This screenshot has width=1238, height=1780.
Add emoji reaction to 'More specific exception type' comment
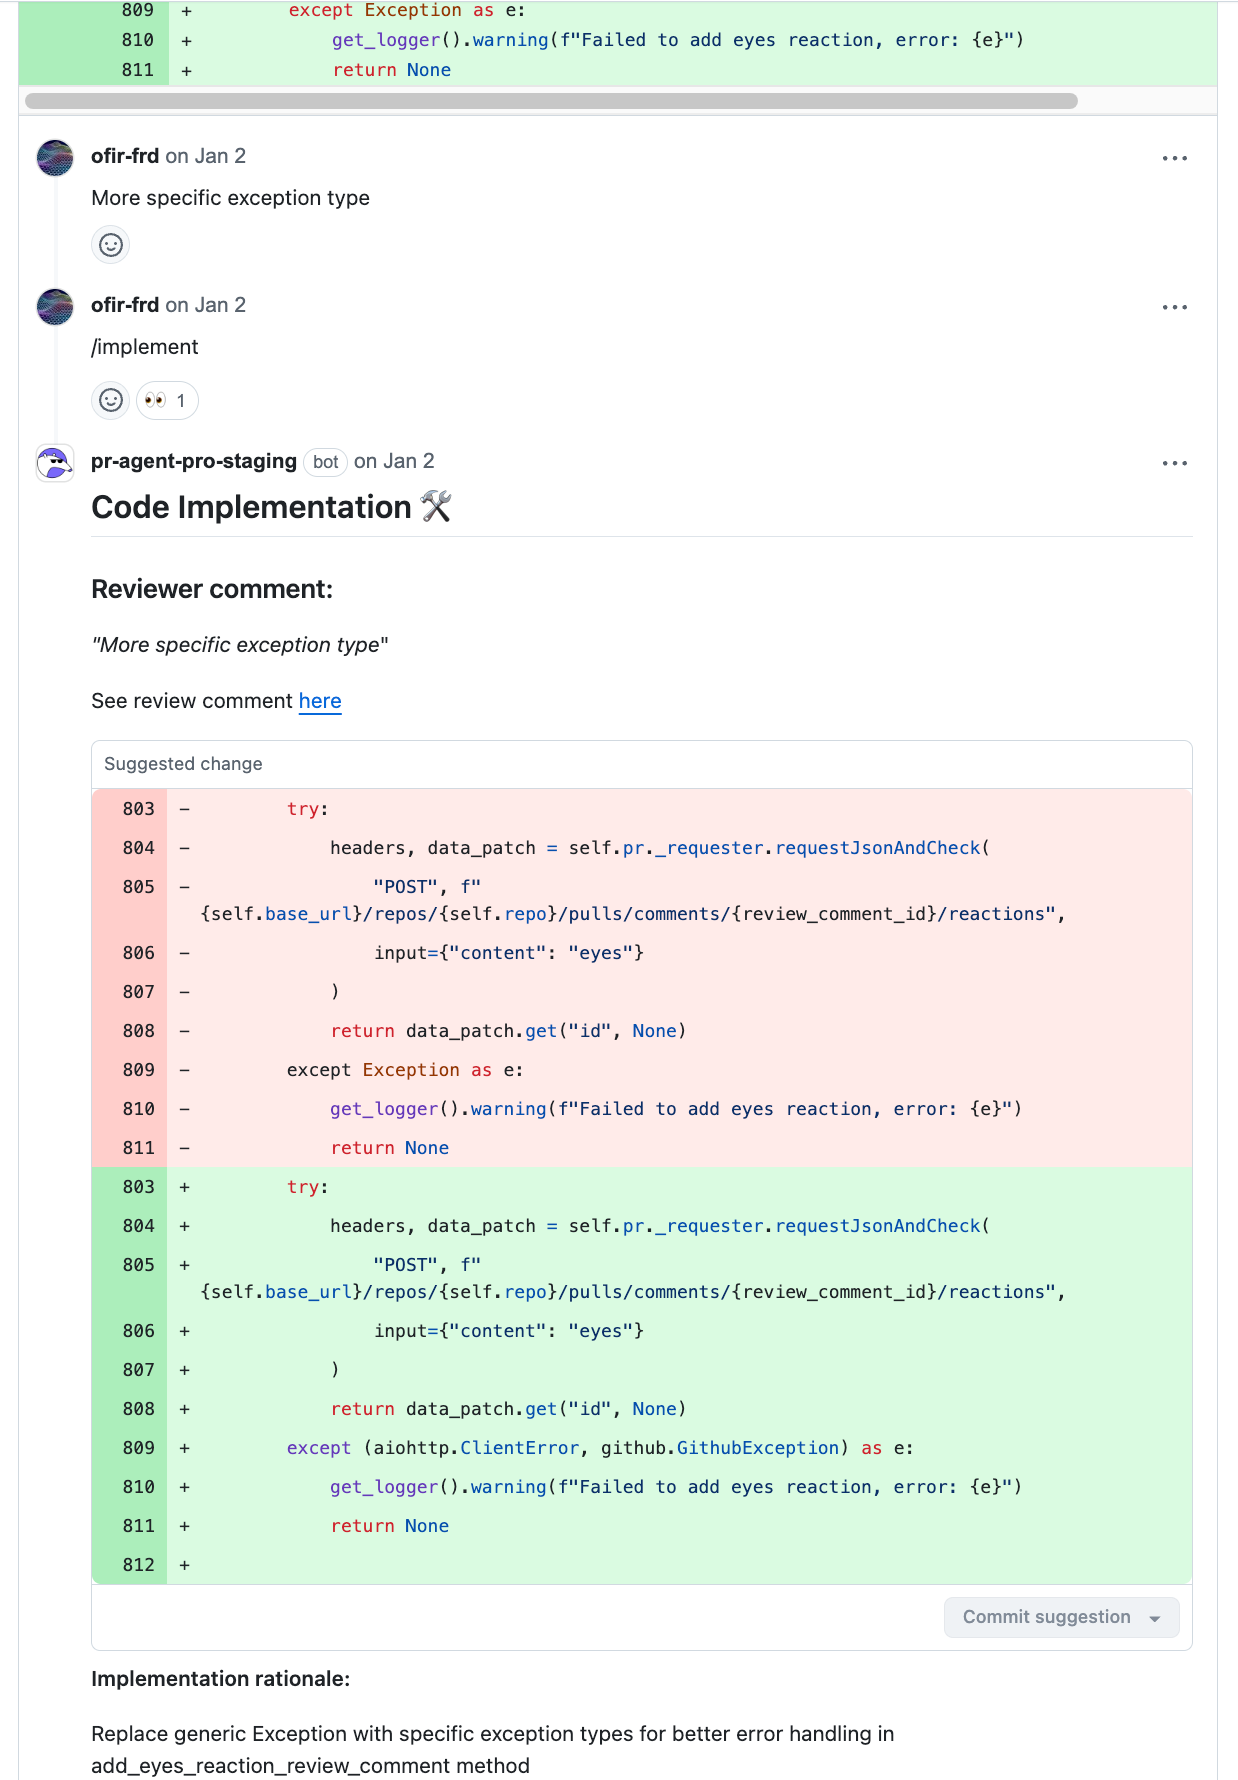click(111, 245)
